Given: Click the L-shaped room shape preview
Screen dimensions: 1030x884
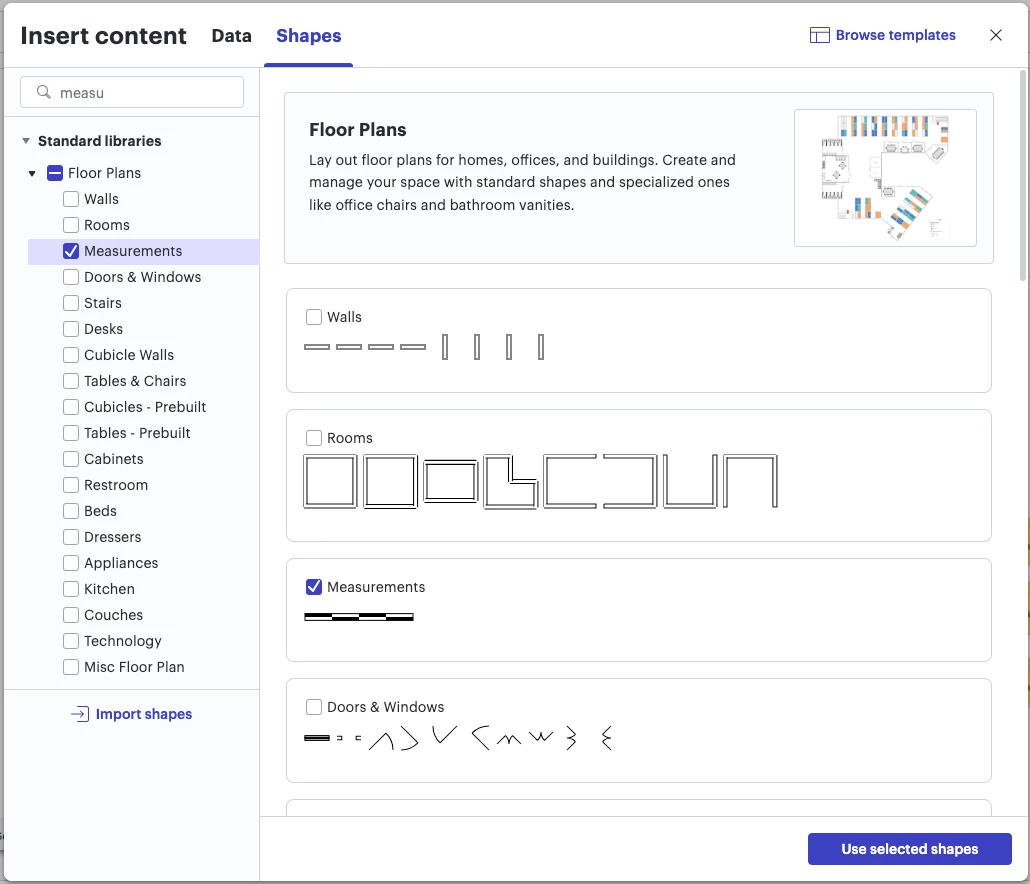Looking at the screenshot, I should (x=511, y=482).
